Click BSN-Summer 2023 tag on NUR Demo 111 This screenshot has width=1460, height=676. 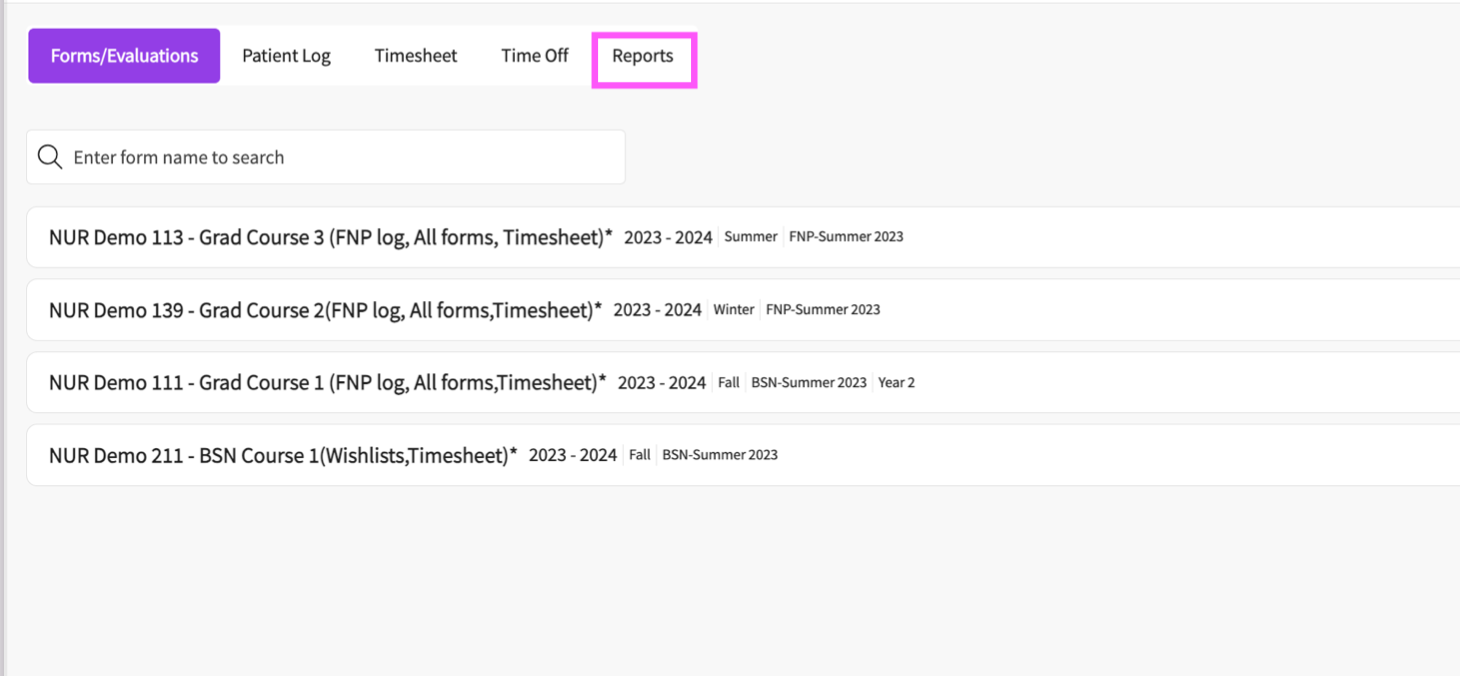[808, 383]
